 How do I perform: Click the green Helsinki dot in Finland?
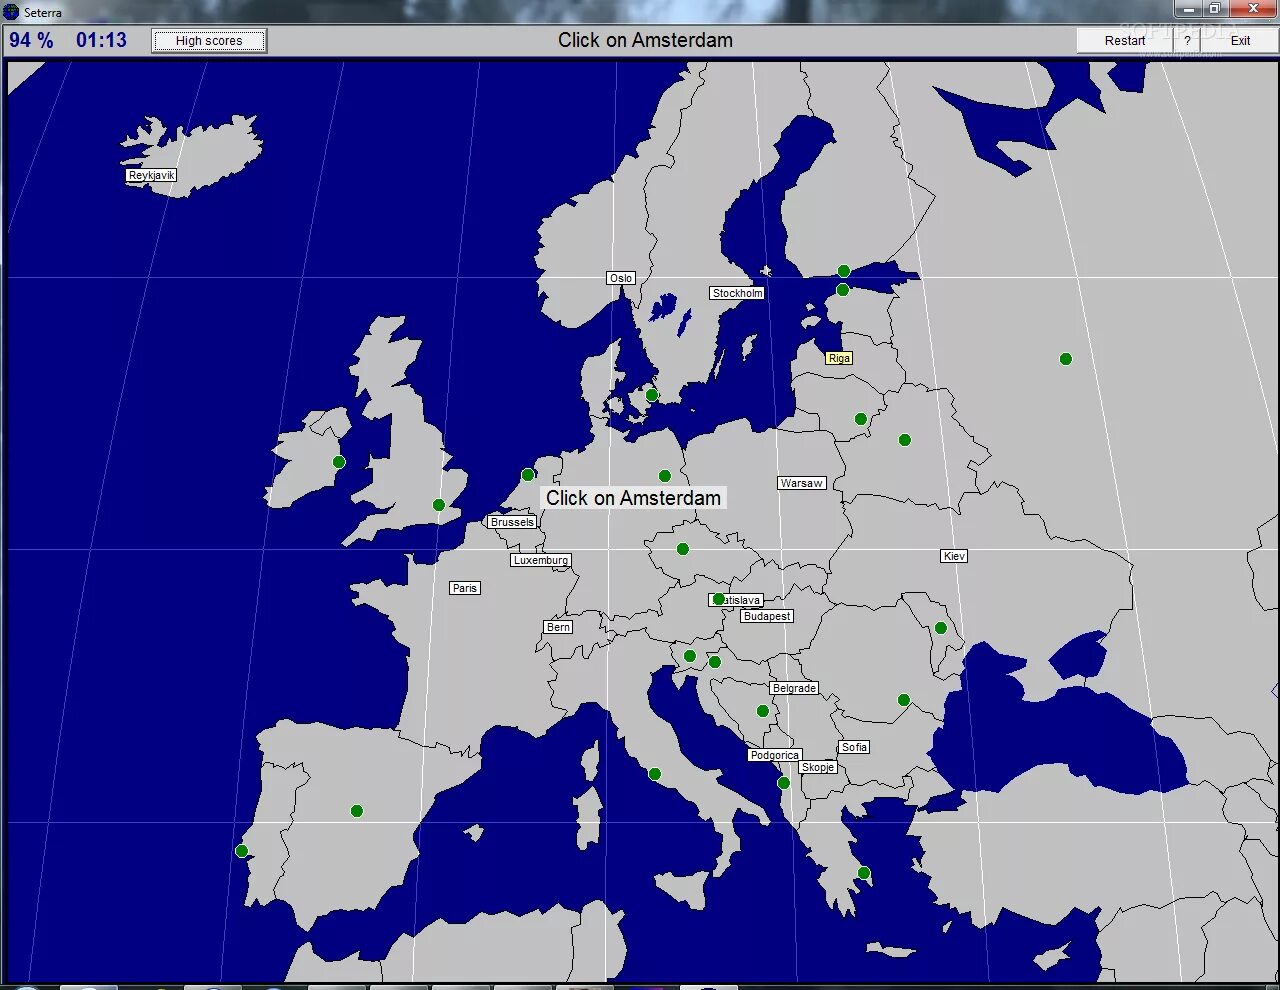coord(844,271)
